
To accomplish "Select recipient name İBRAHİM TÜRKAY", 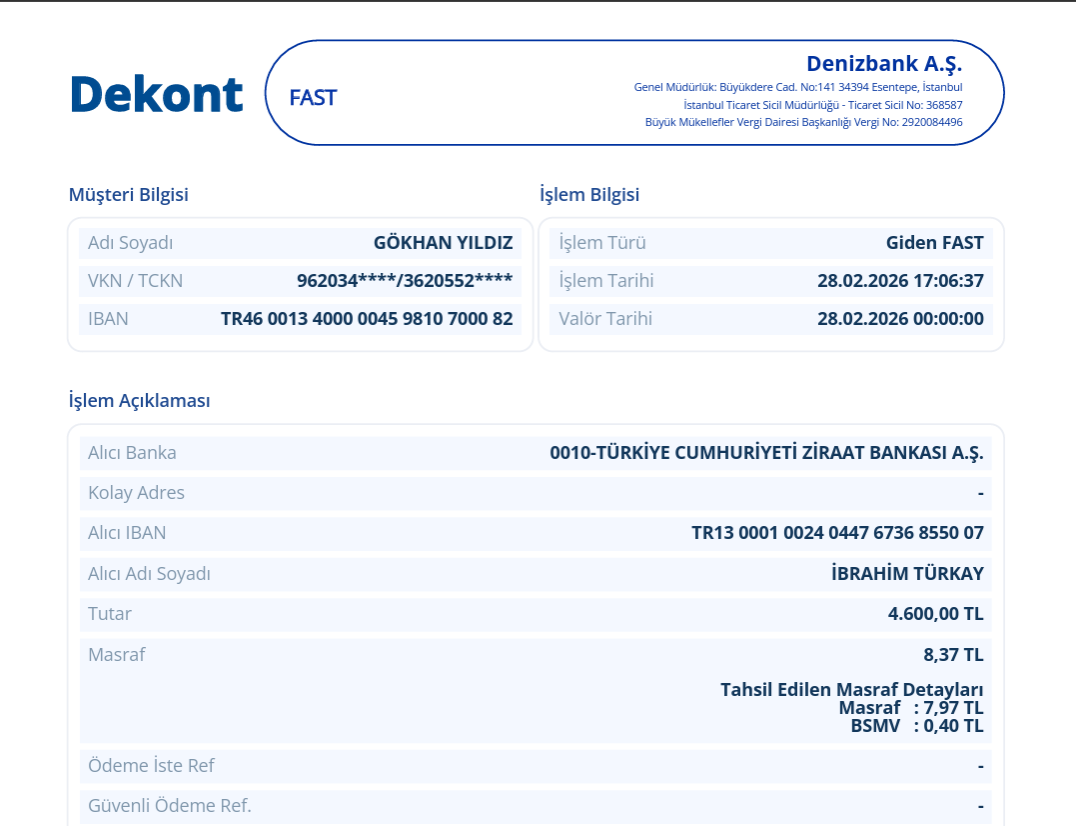I will tap(907, 574).
